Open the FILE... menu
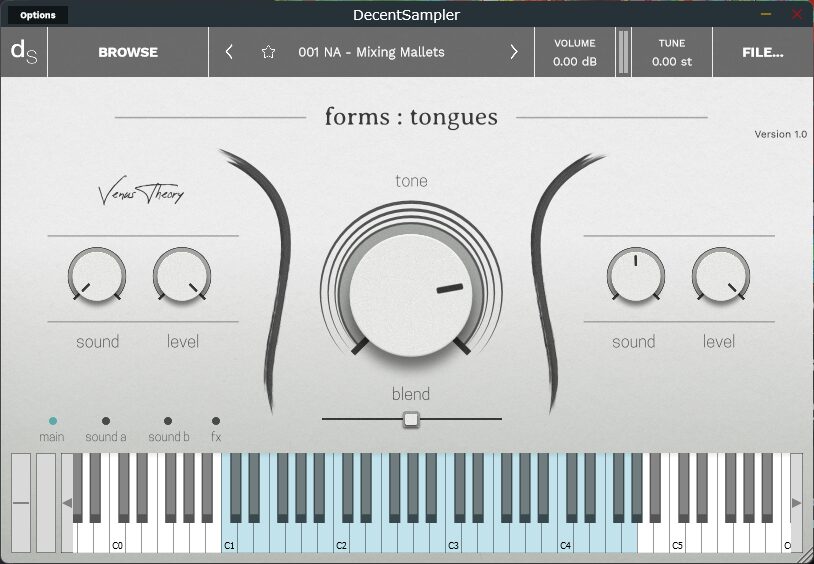 pos(762,52)
